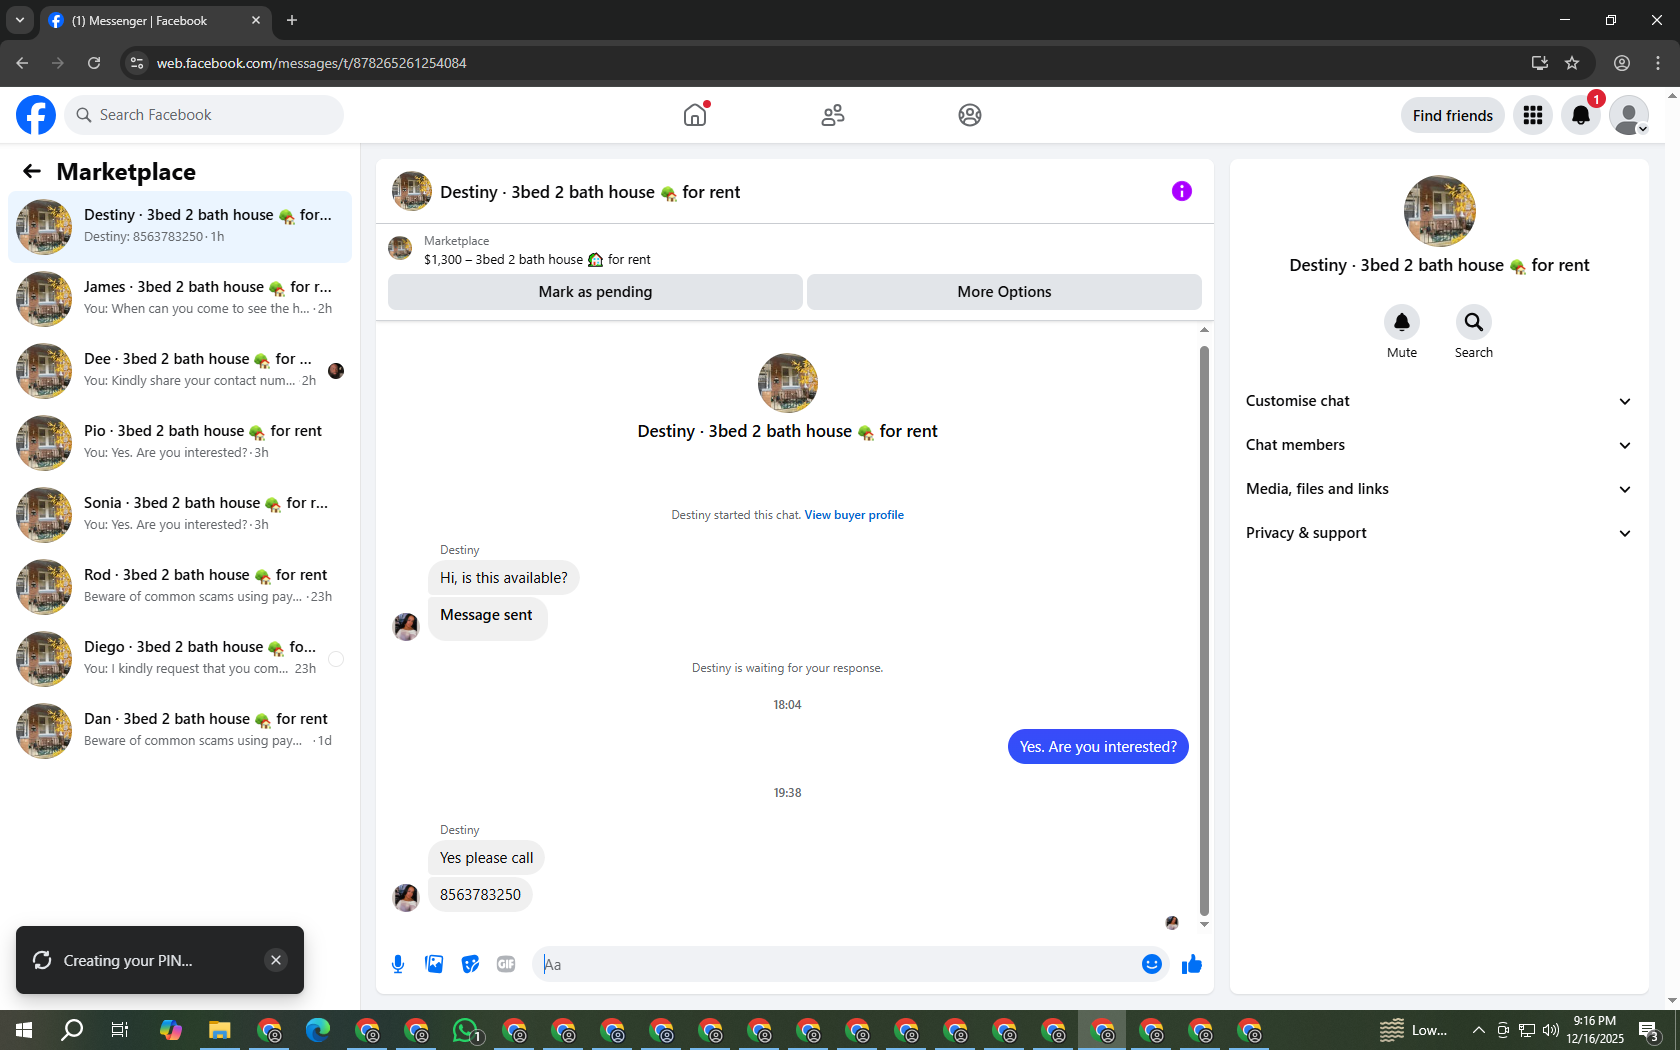This screenshot has height=1050, width=1680.
Task: Open the Destiny conversation in list
Action: 180,227
